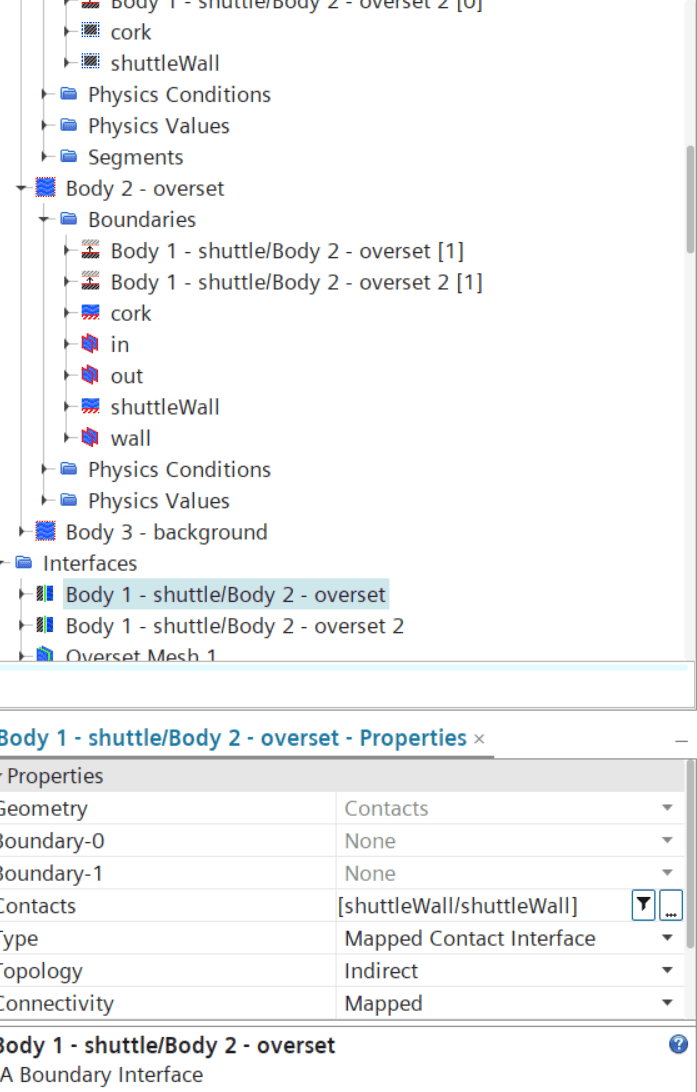Expand the Body 1 - shuttle/Body 2 - overset 2 interface
This screenshot has height=1092, width=697.
click(x=22, y=625)
